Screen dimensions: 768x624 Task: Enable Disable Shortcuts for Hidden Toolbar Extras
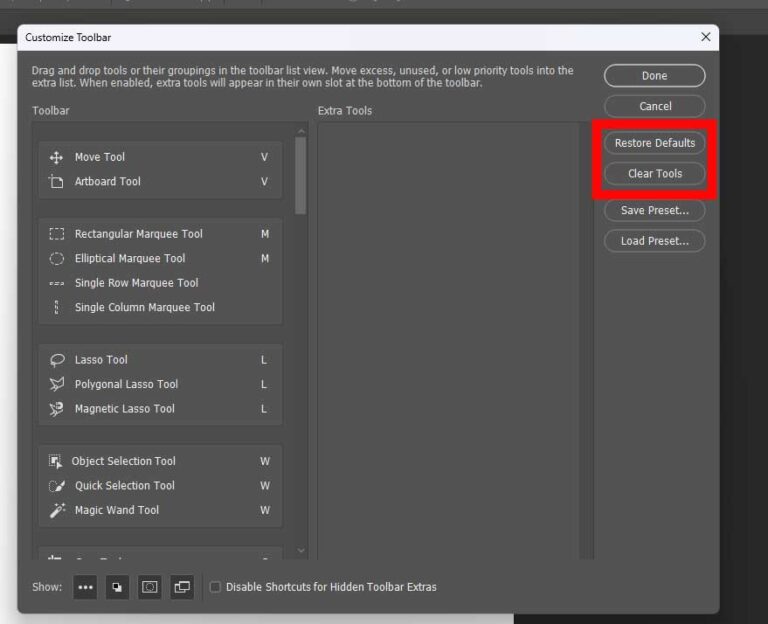(x=215, y=587)
